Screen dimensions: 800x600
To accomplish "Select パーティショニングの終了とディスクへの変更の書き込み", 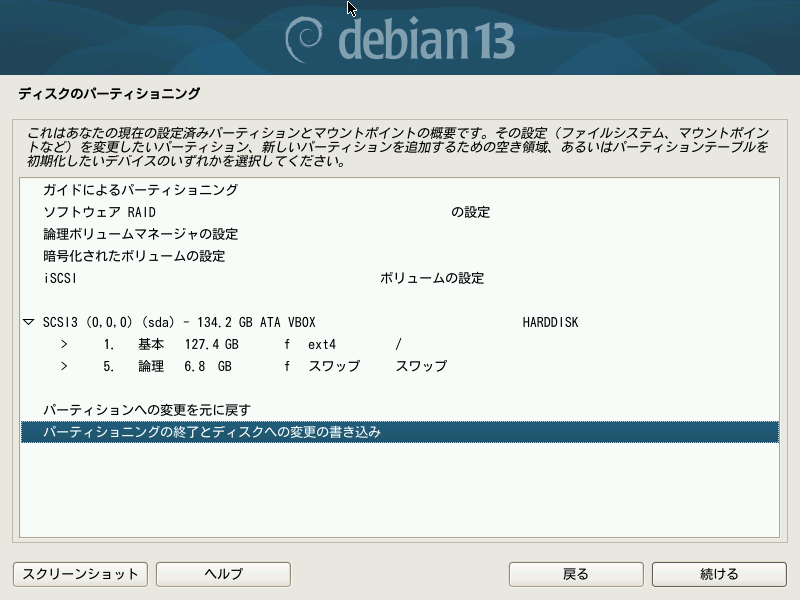I will pyautogui.click(x=212, y=432).
